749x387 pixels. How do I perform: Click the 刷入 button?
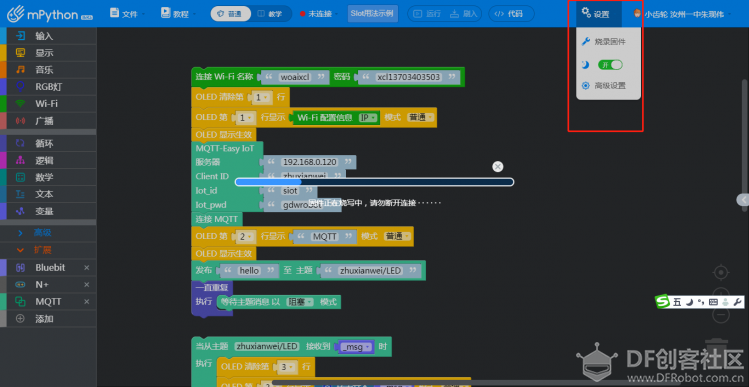pyautogui.click(x=464, y=14)
